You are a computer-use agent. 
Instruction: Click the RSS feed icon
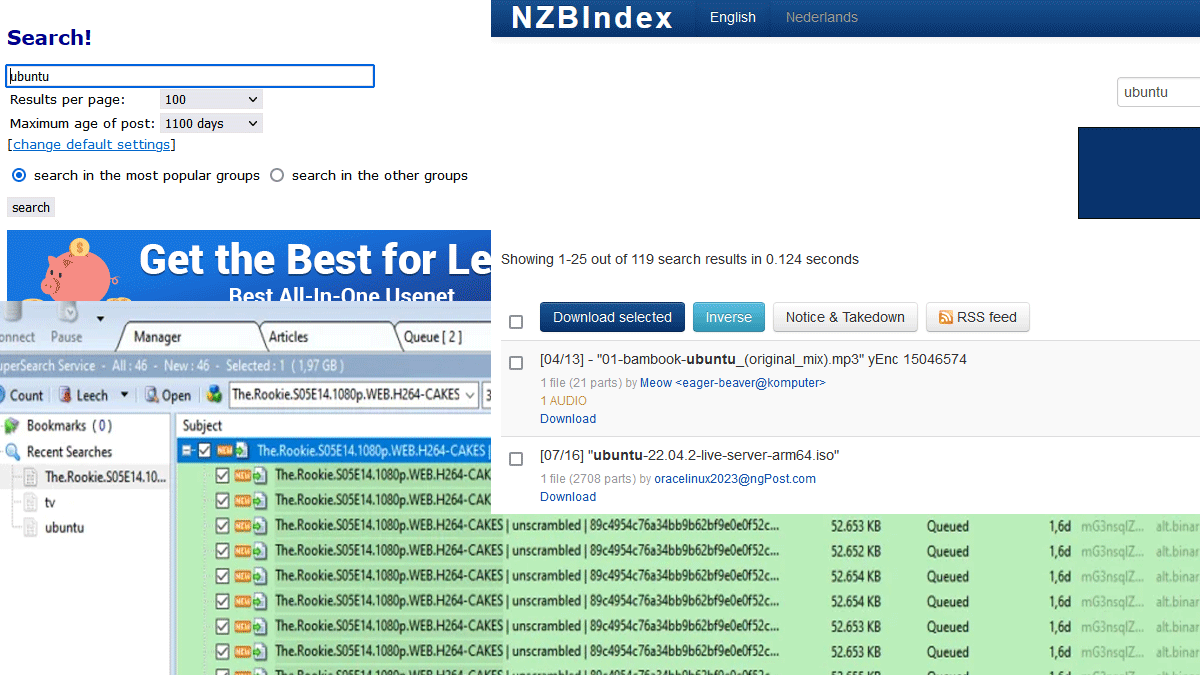(x=945, y=318)
